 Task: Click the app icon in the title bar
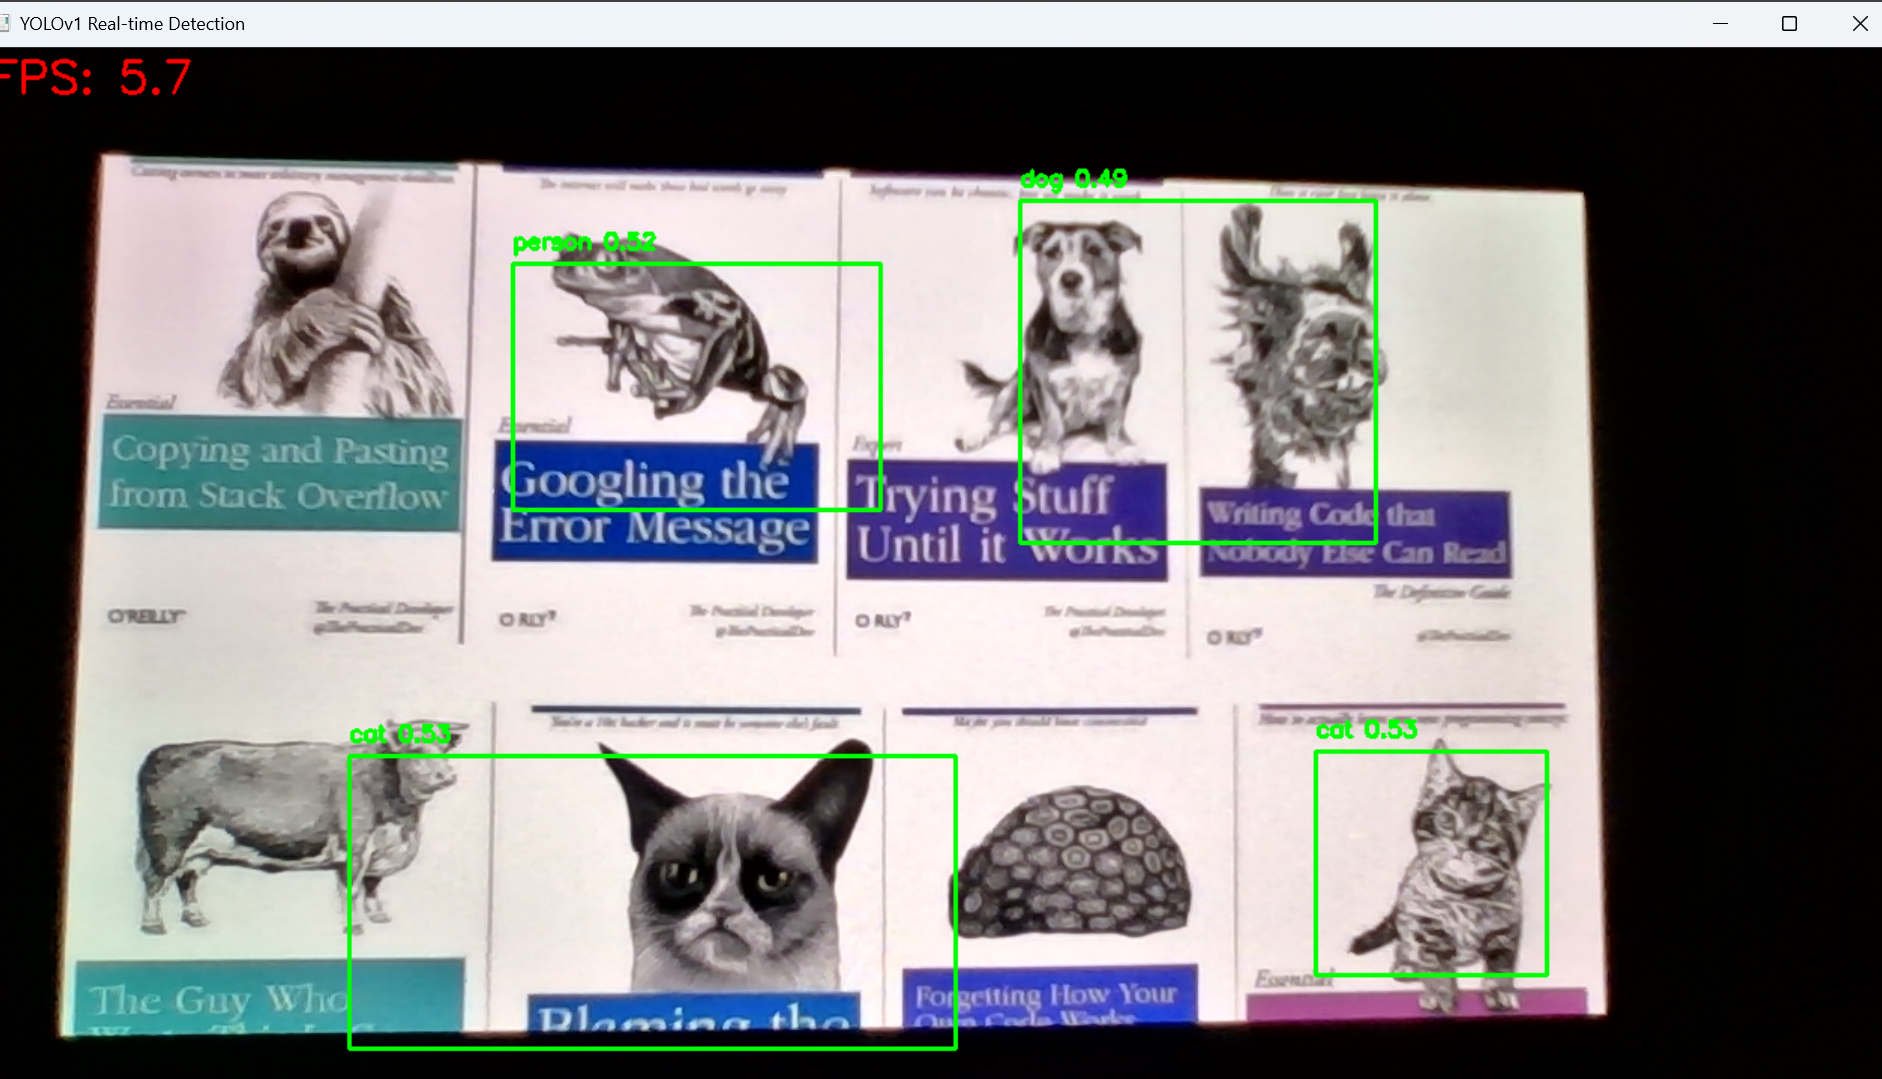pos(5,23)
